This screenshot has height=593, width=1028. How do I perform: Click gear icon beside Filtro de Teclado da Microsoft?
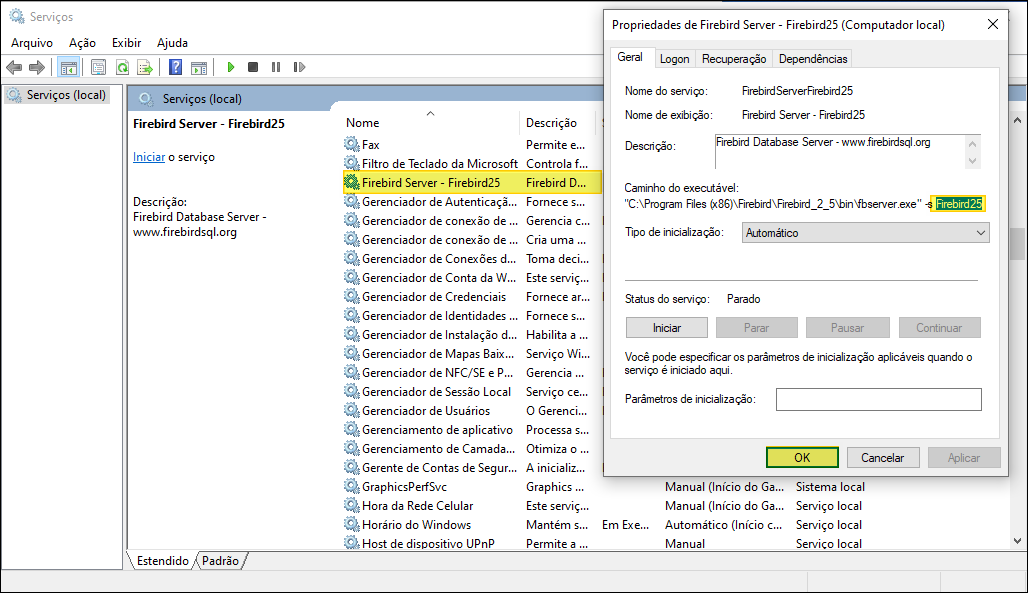(x=351, y=163)
